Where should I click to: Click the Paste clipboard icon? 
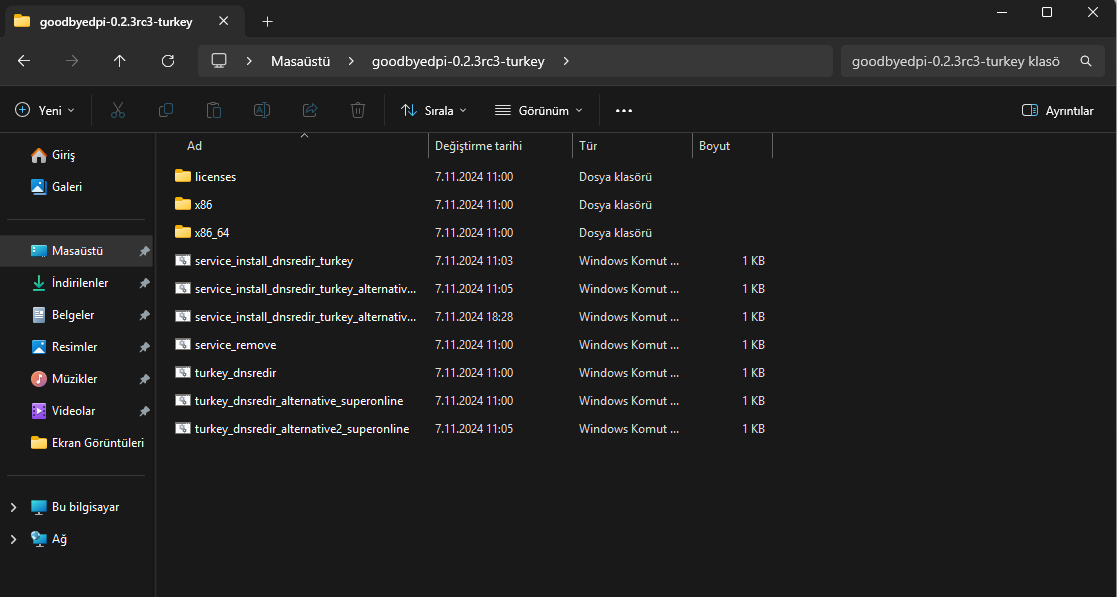(x=214, y=110)
